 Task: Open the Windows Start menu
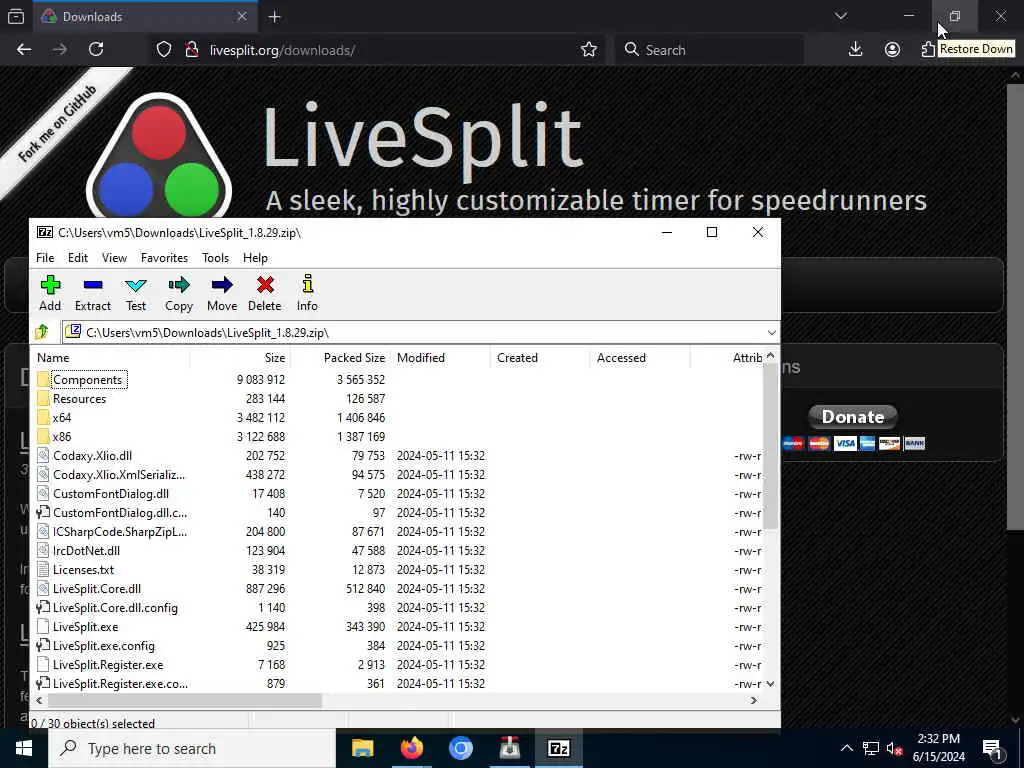pos(24,748)
